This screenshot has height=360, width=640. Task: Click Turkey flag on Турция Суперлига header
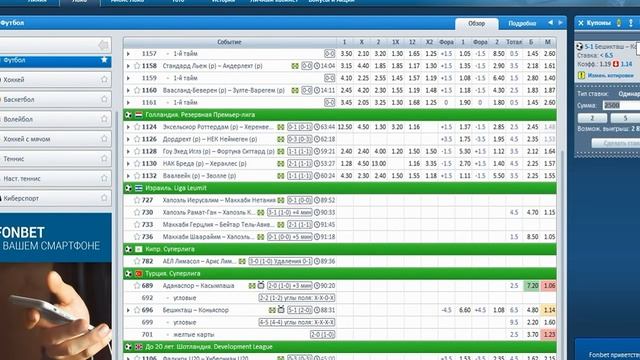pos(139,273)
